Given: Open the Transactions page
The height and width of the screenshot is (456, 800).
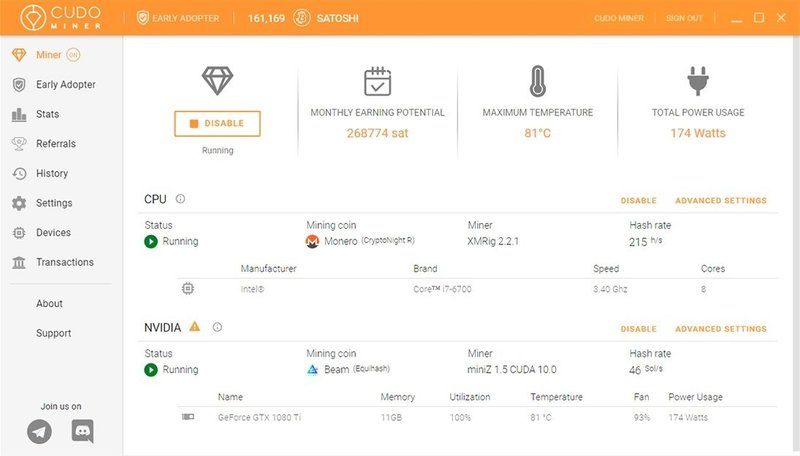Looking at the screenshot, I should pos(65,262).
